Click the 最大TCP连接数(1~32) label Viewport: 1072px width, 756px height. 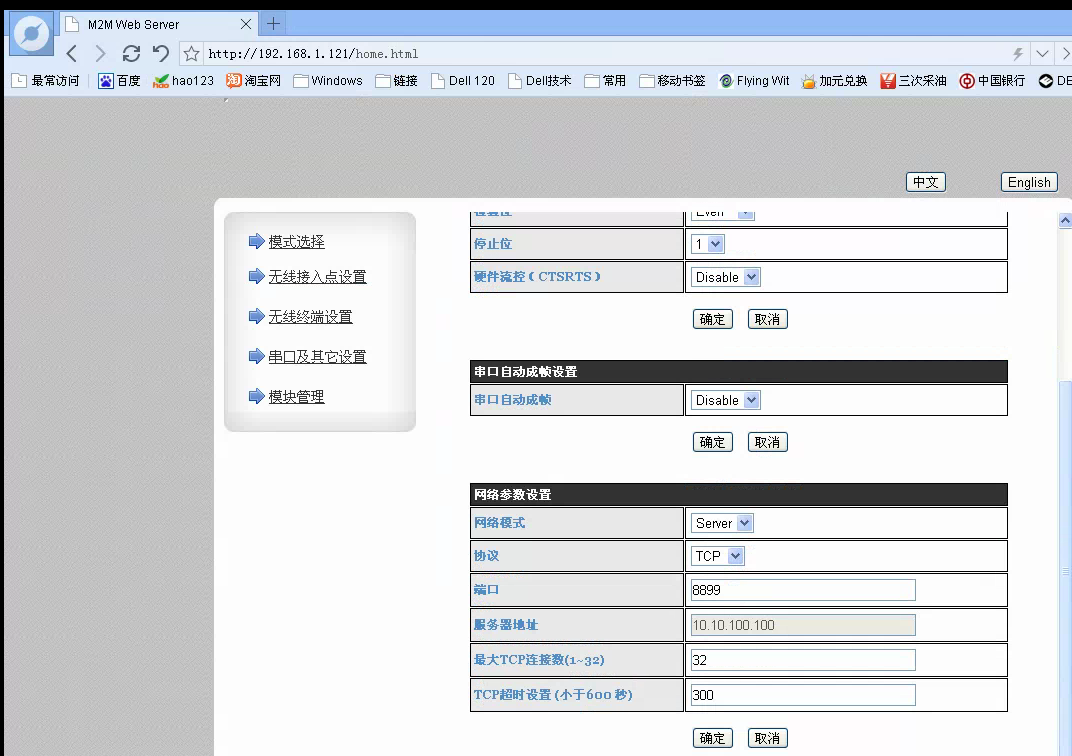539,660
